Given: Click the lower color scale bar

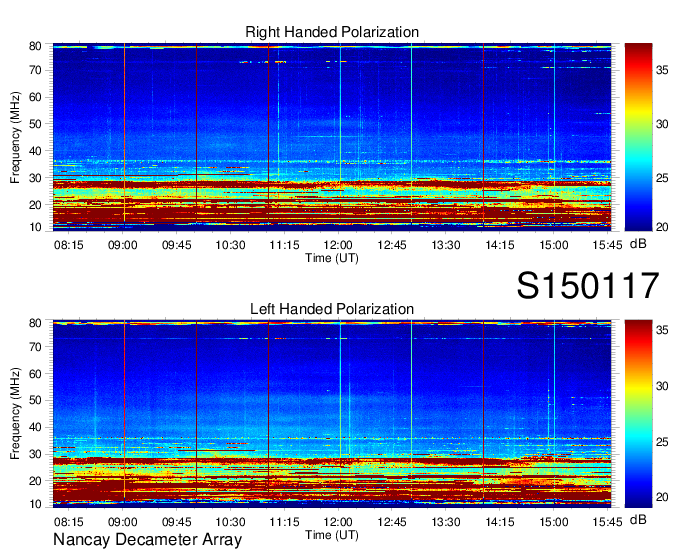Looking at the screenshot, I should 638,414.
